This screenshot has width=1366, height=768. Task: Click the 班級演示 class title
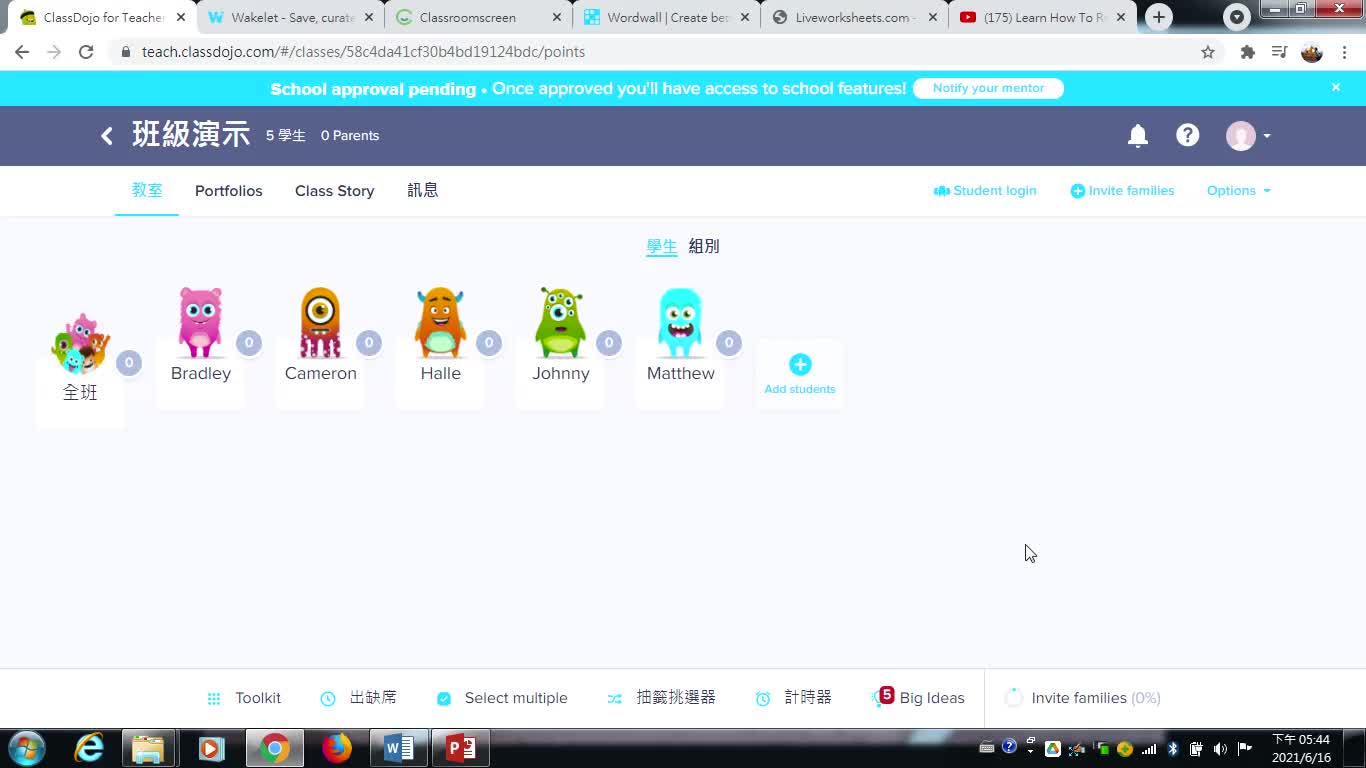[x=191, y=135]
